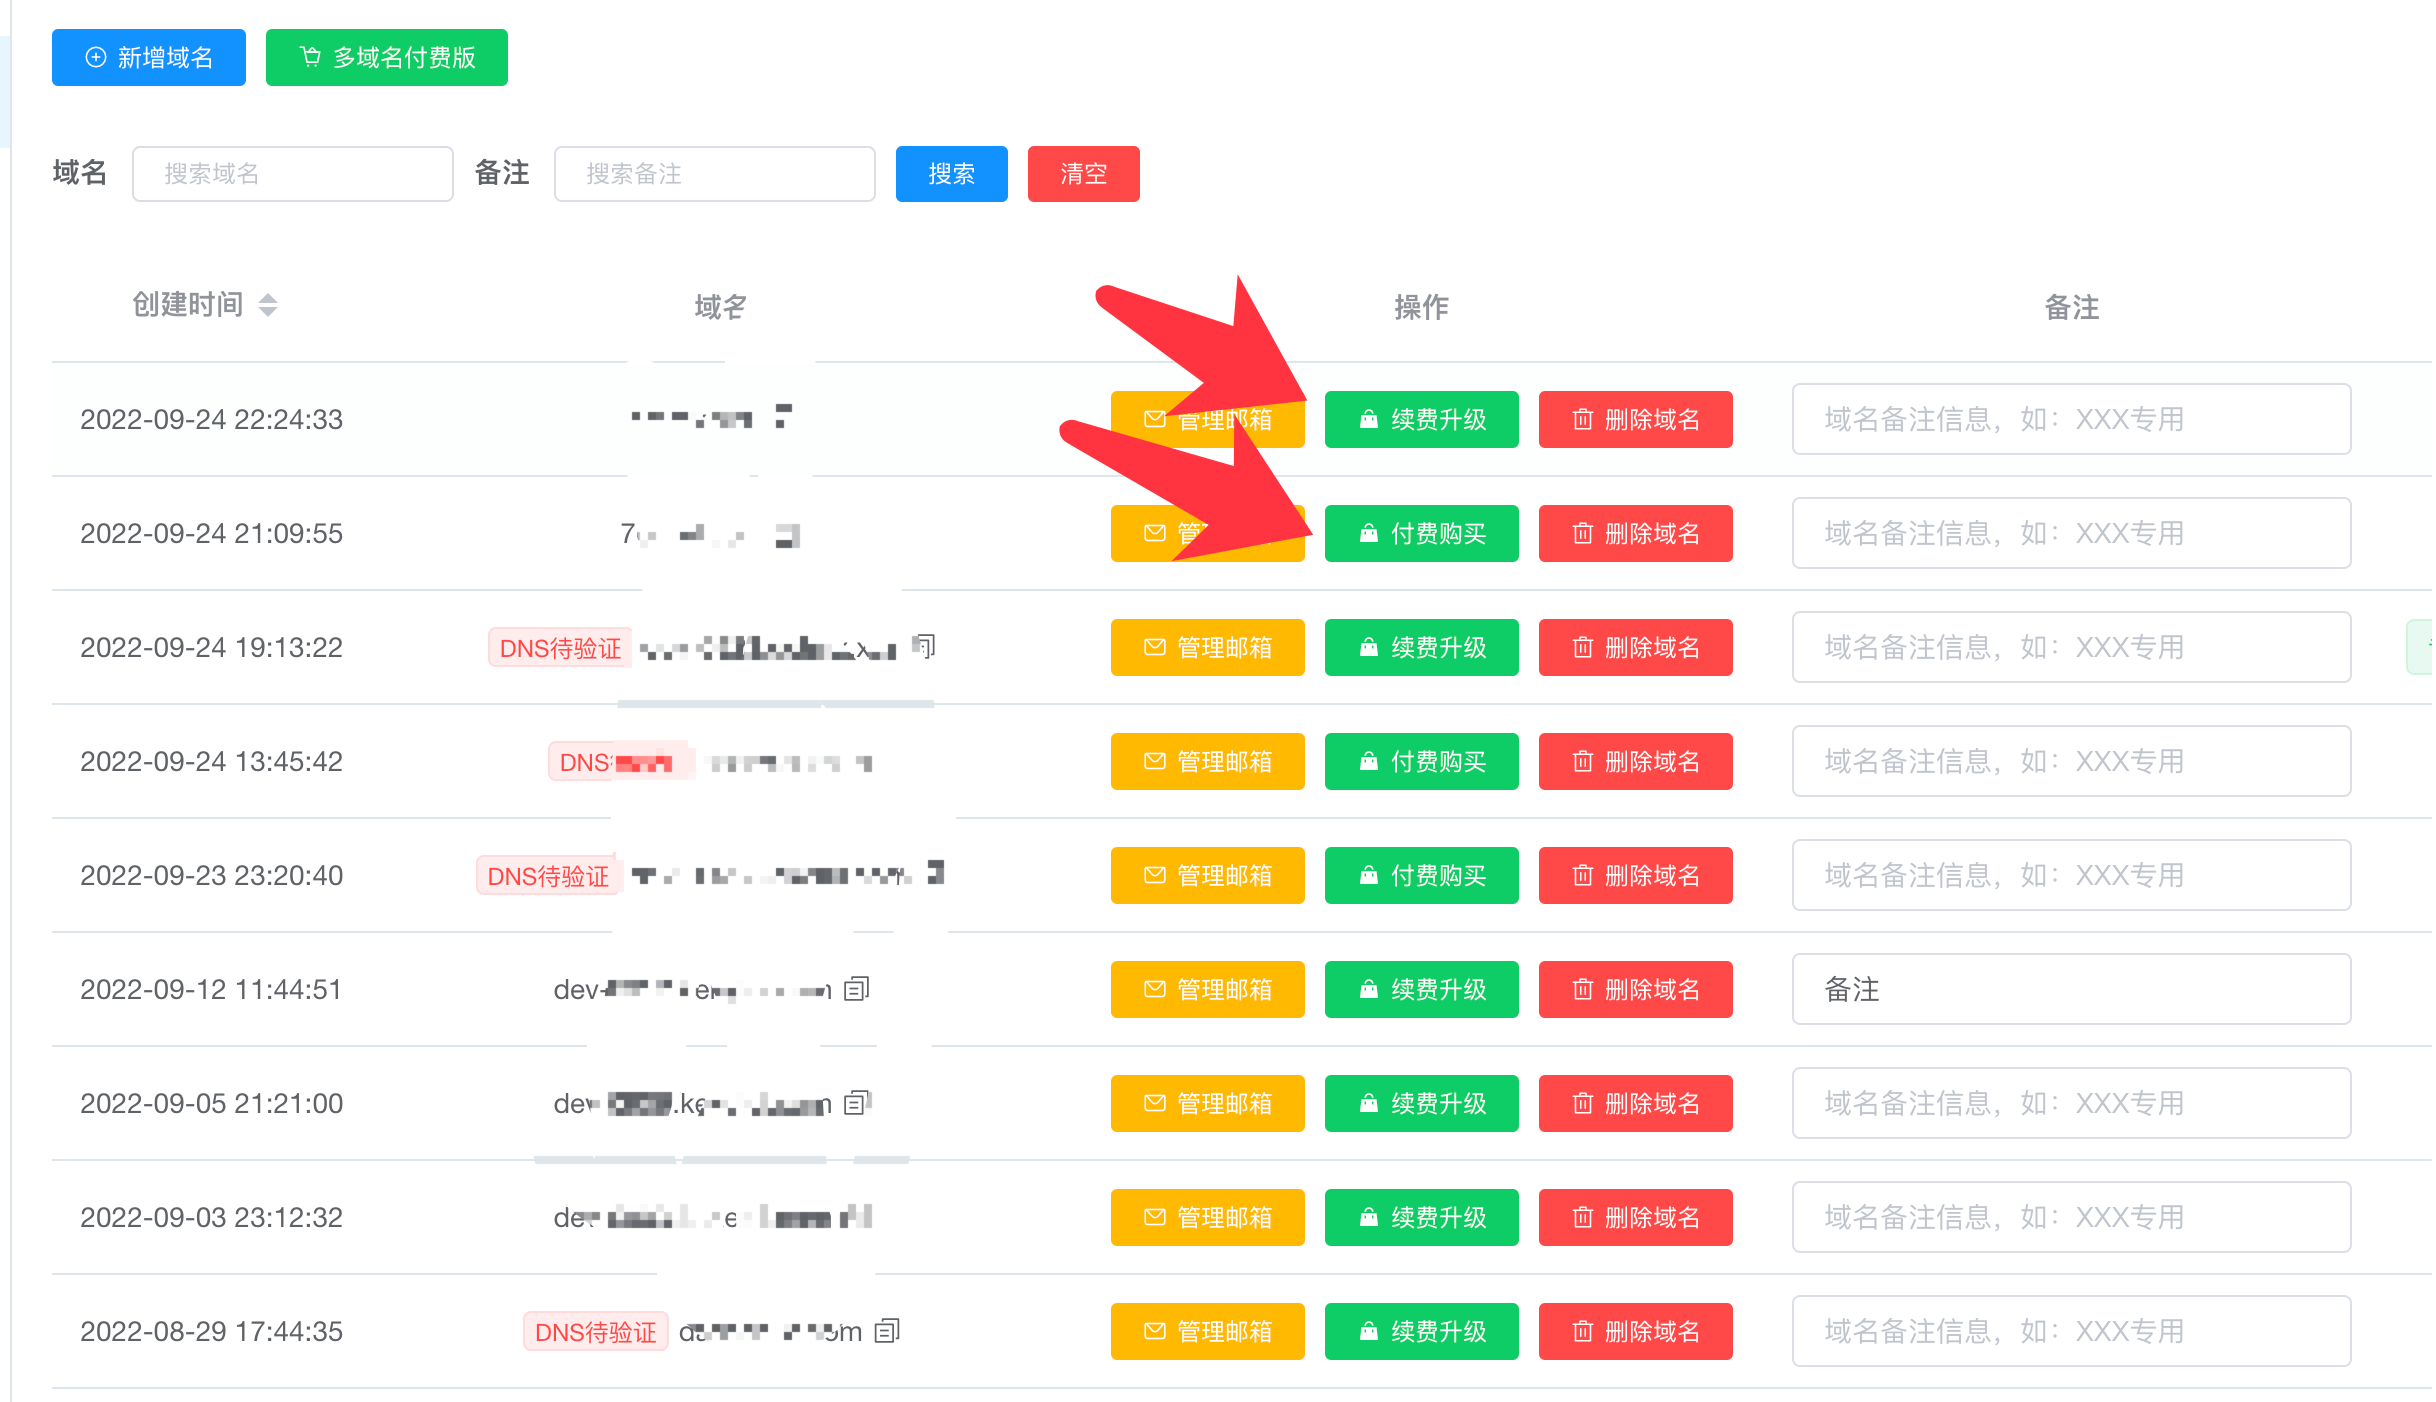Click 删除域名 in the 2022-09-05 21:21:00 row
Viewport: 2436px width, 1402px height.
(x=1636, y=1103)
